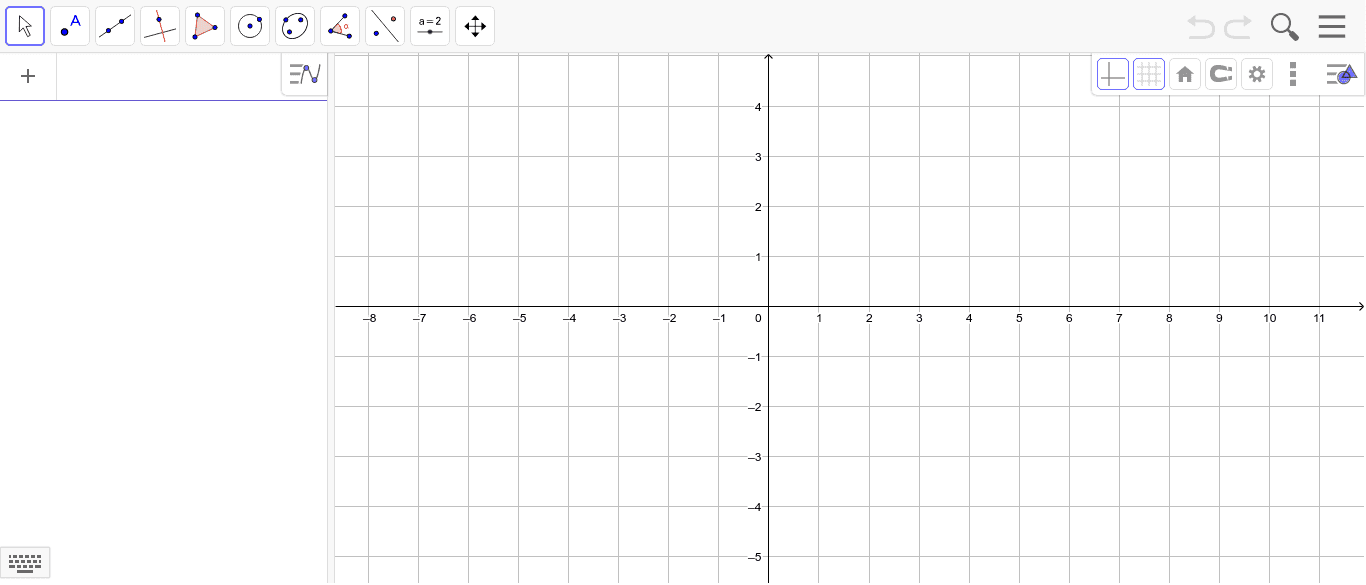The width and height of the screenshot is (1366, 585).
Task: Select the Ellipse conic tool
Action: click(295, 26)
